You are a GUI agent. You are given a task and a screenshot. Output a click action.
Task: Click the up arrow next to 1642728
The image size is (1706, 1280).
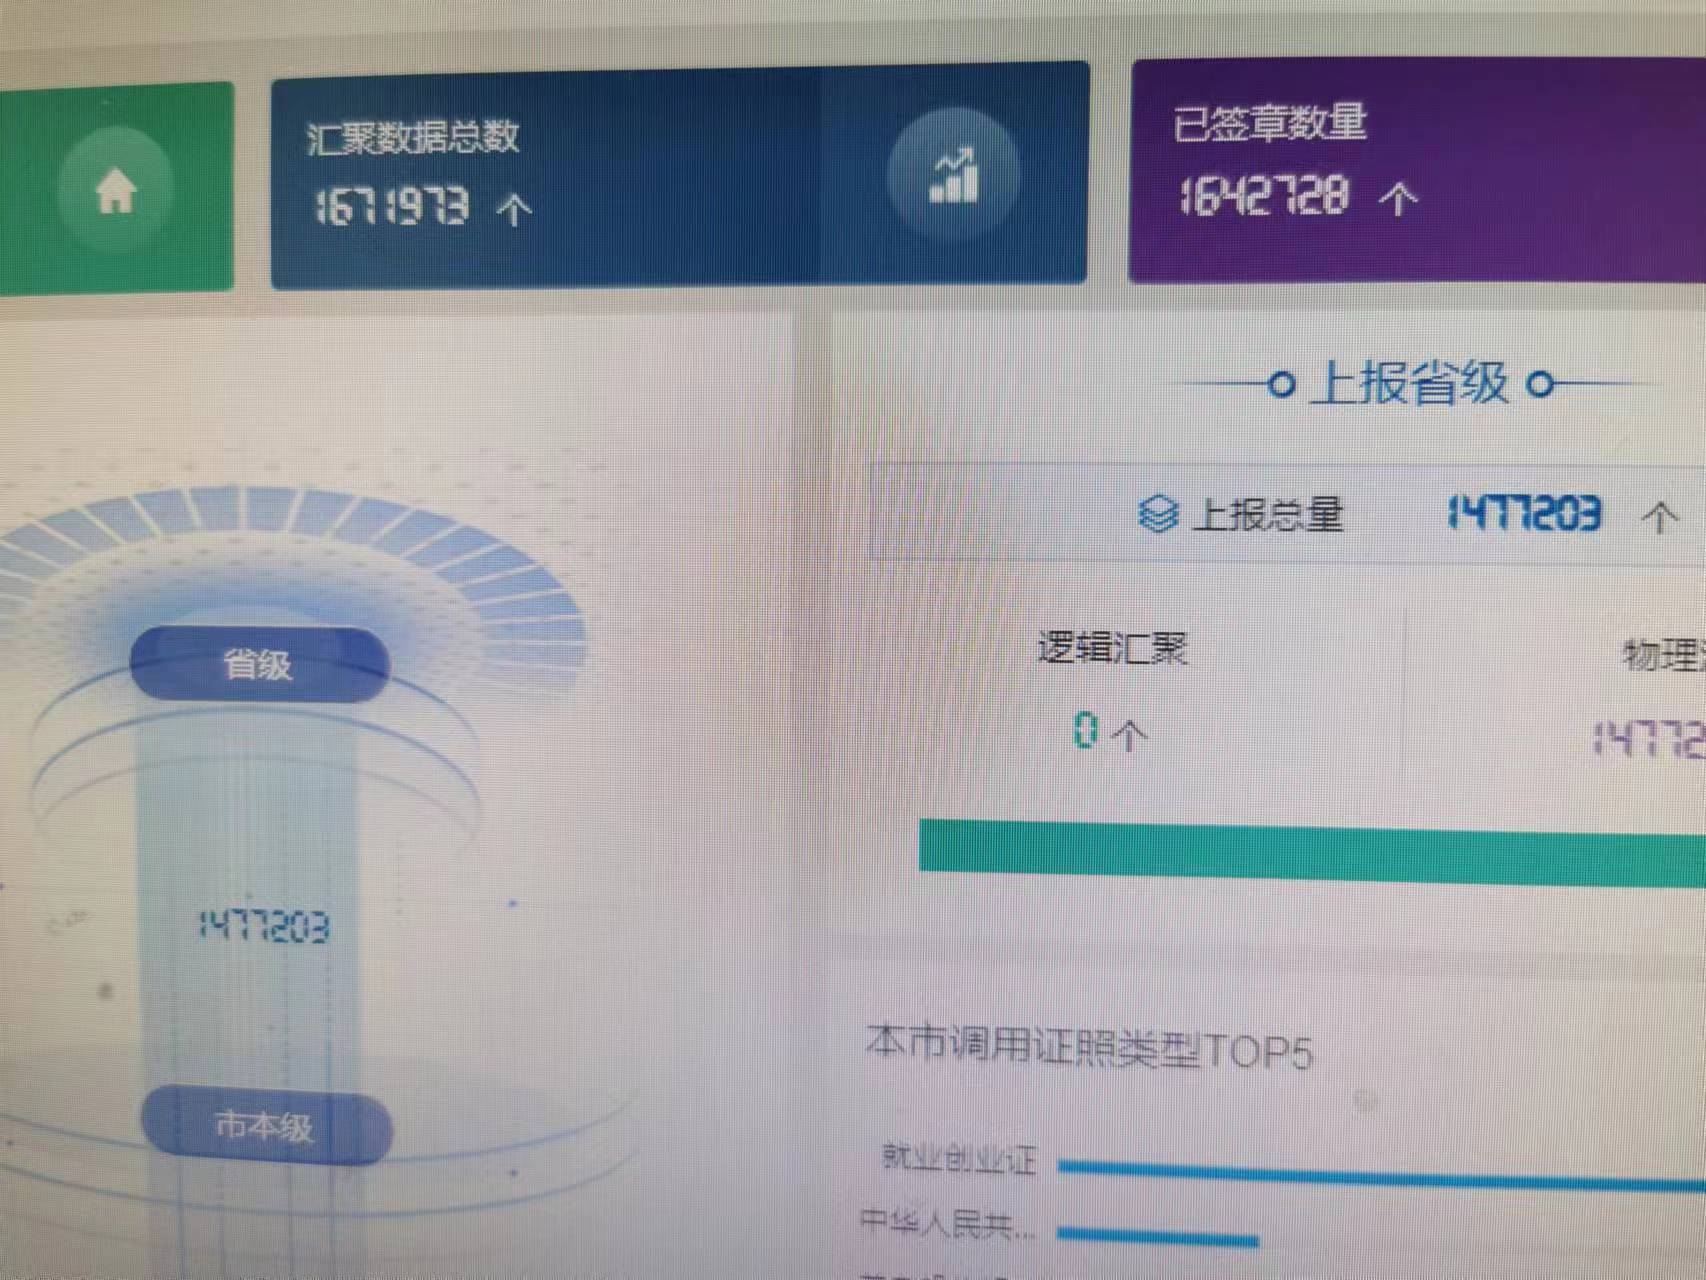(x=1397, y=198)
